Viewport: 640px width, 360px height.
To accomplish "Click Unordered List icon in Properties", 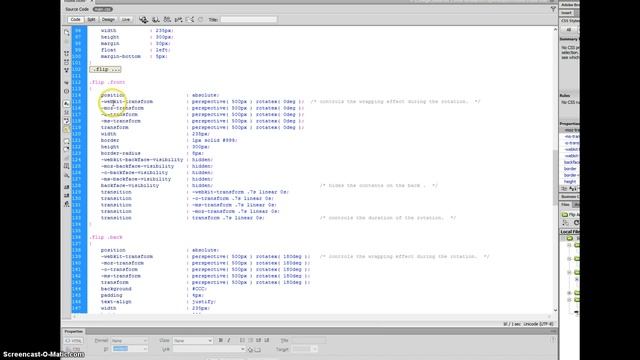I will tap(242, 340).
